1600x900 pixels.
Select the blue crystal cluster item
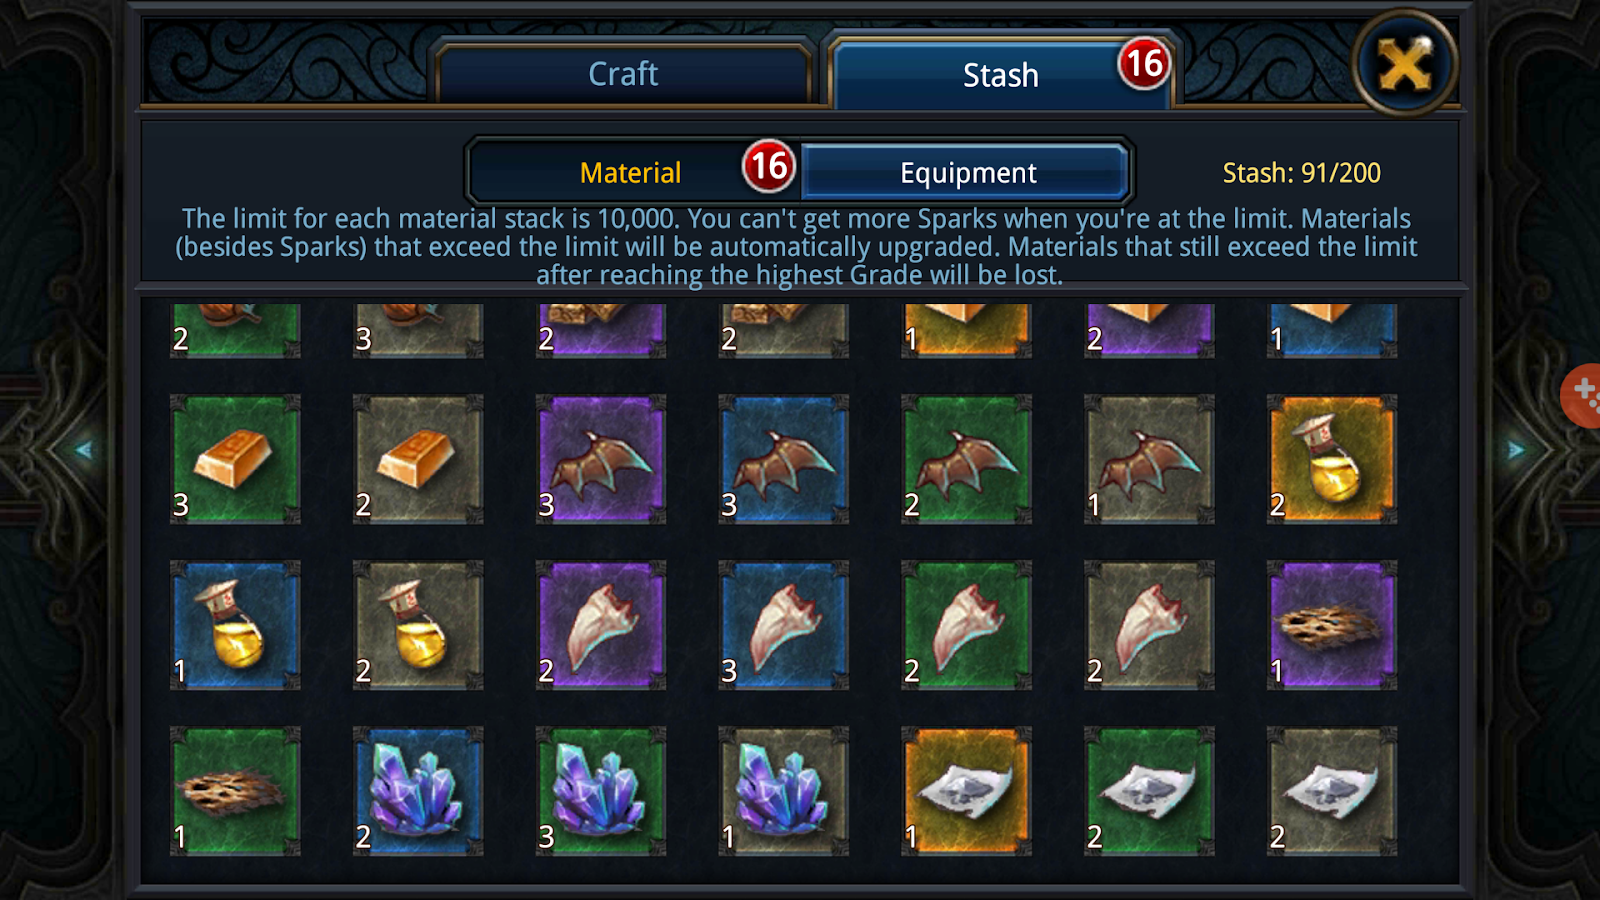(x=418, y=791)
